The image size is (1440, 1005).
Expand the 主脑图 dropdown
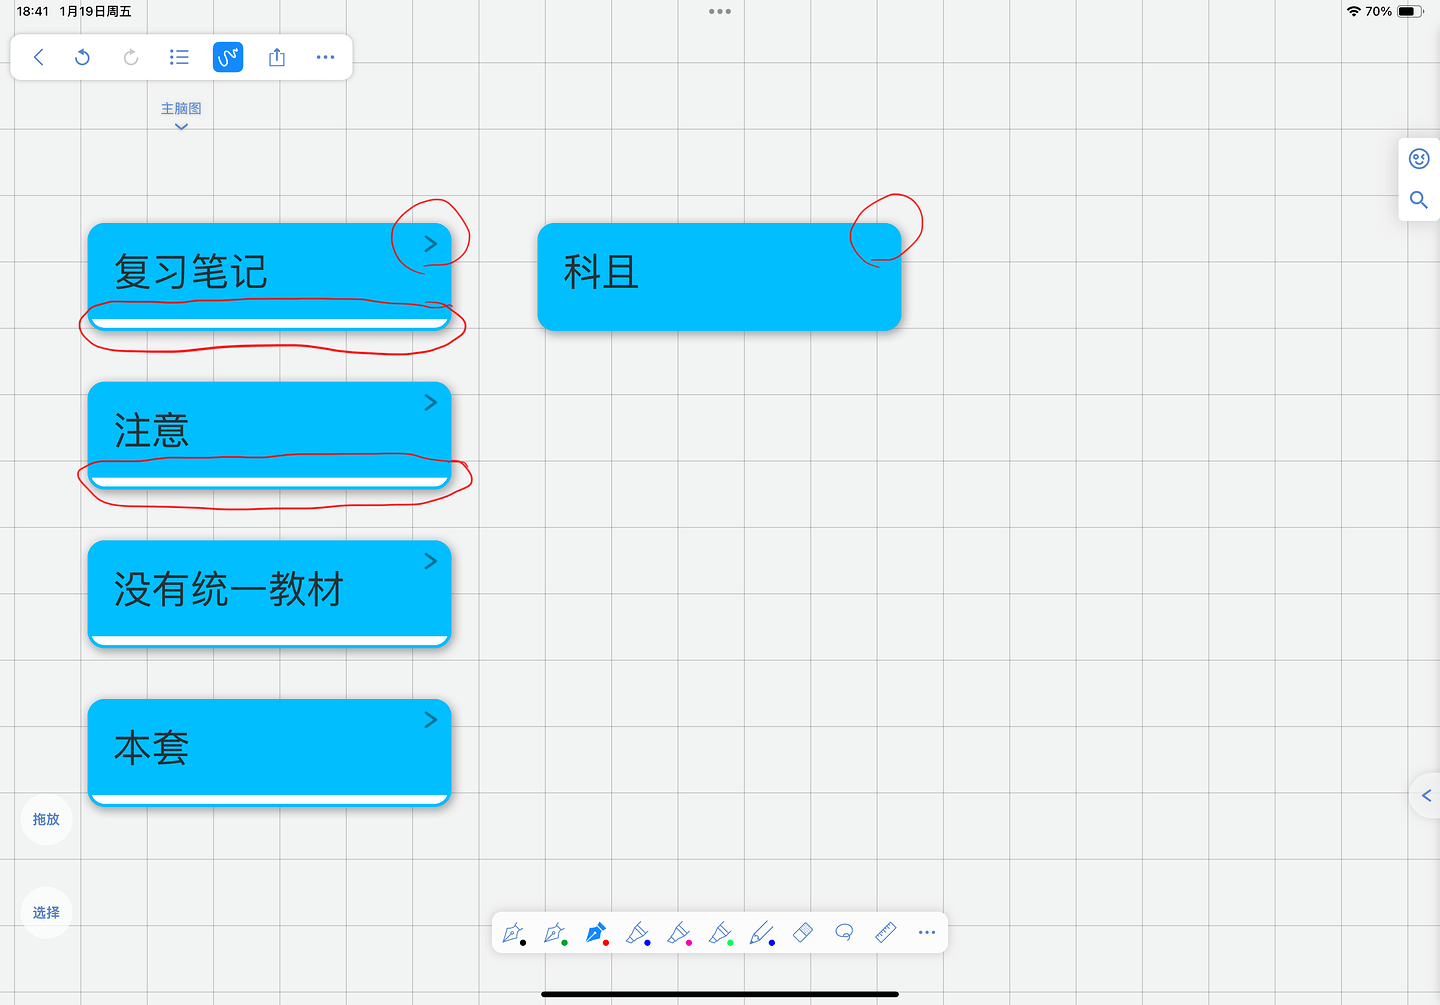(x=181, y=115)
